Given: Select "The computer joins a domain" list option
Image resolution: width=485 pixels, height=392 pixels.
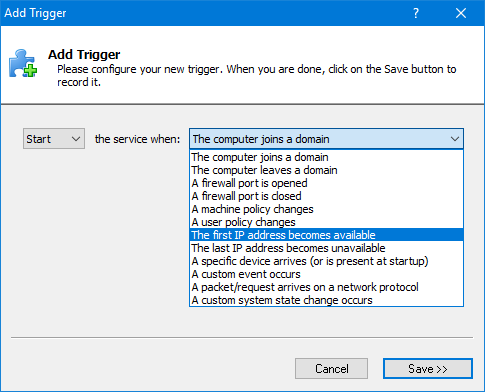Looking at the screenshot, I should [x=326, y=157].
